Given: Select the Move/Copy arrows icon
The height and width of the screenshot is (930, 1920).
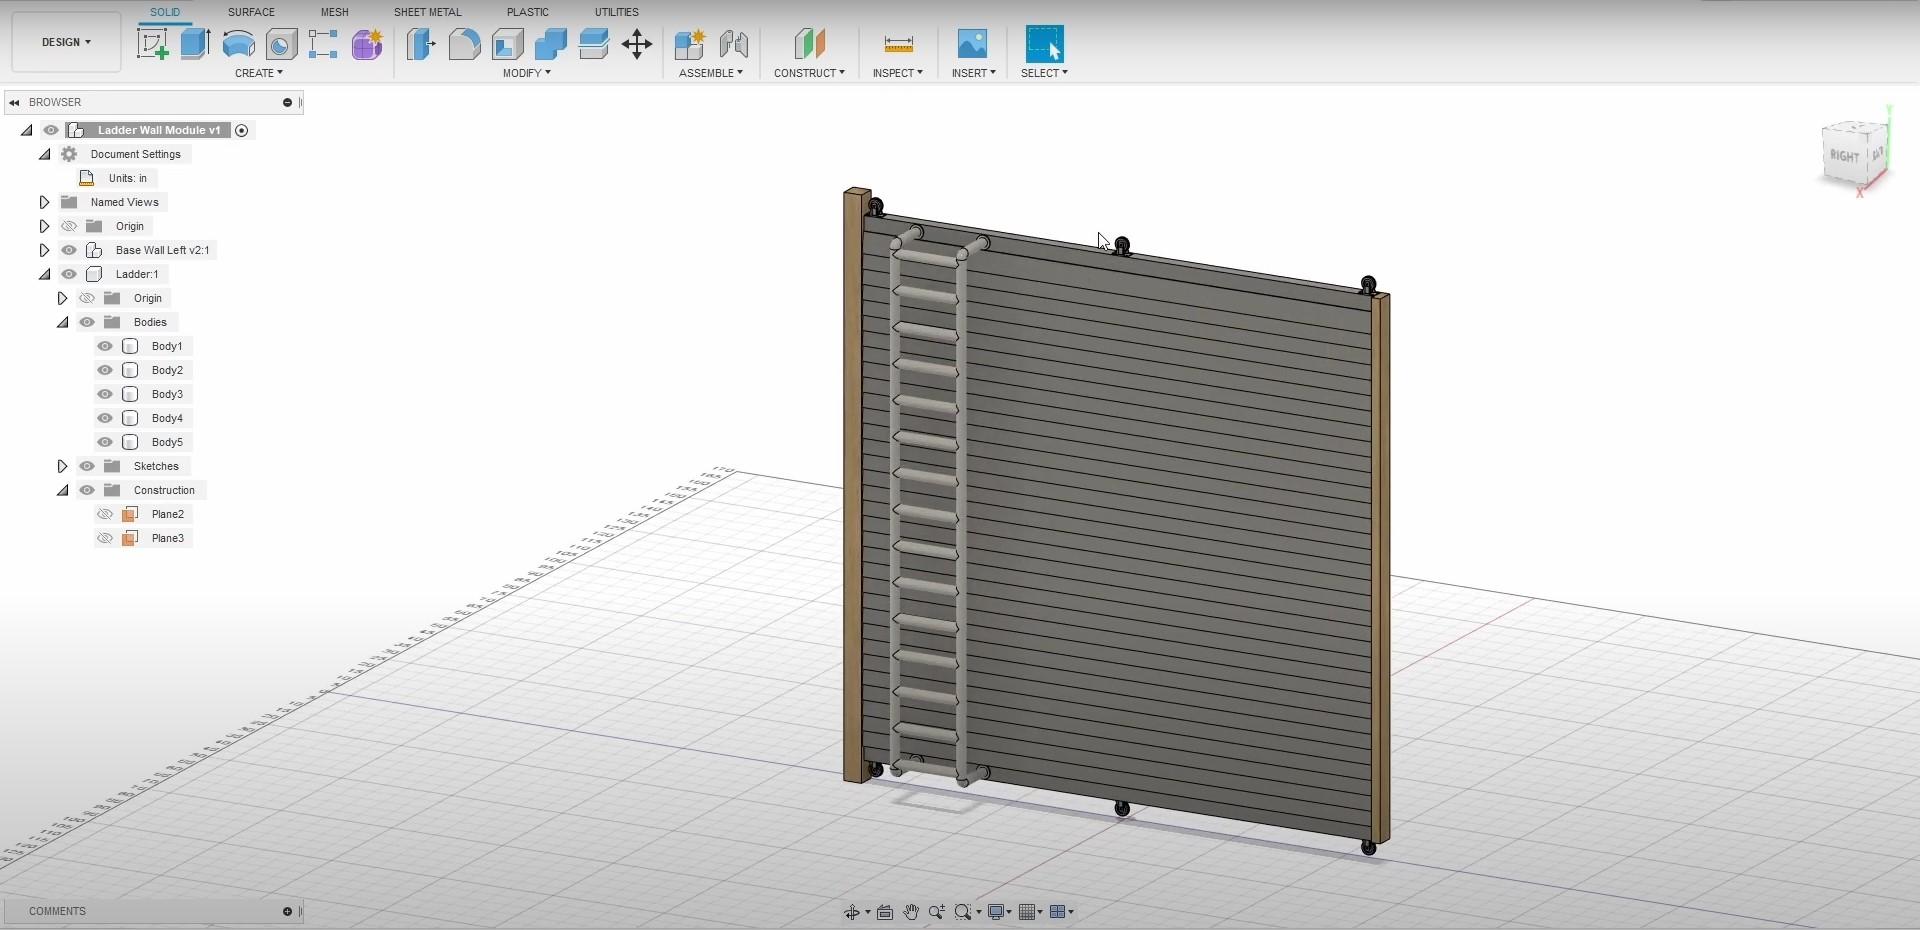Looking at the screenshot, I should point(636,44).
